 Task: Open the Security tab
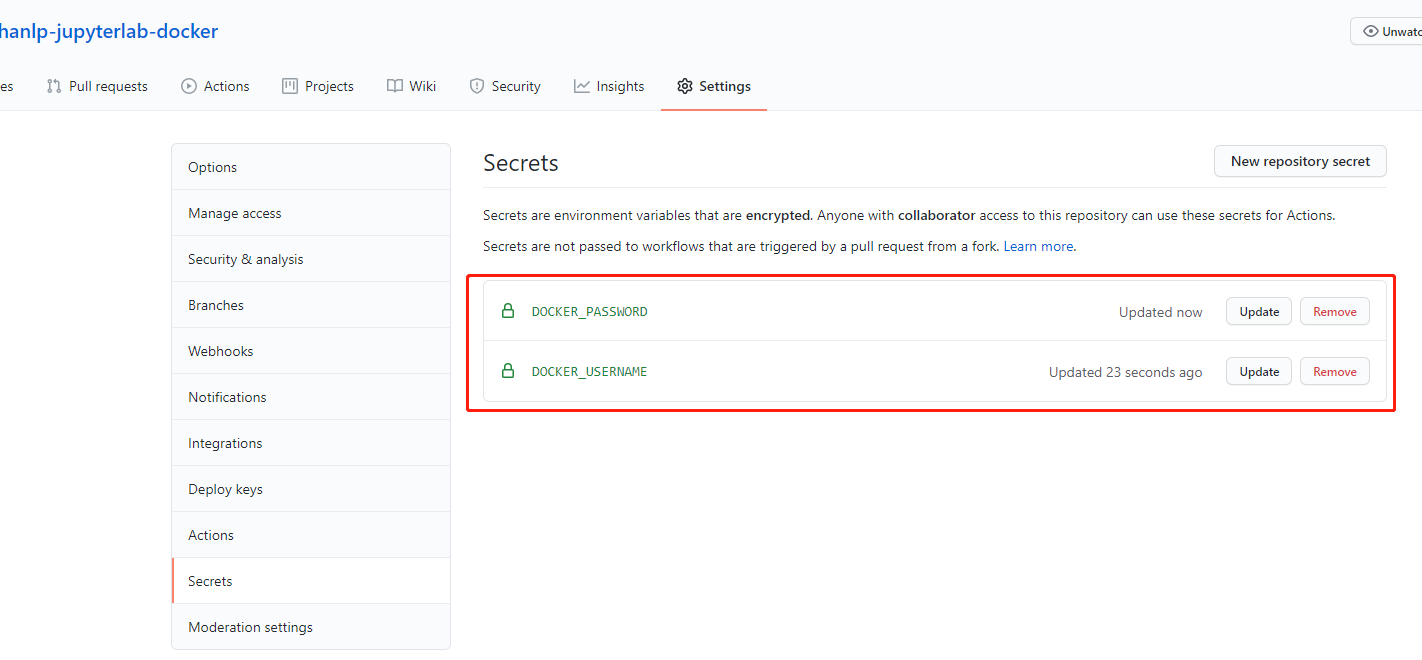[505, 86]
